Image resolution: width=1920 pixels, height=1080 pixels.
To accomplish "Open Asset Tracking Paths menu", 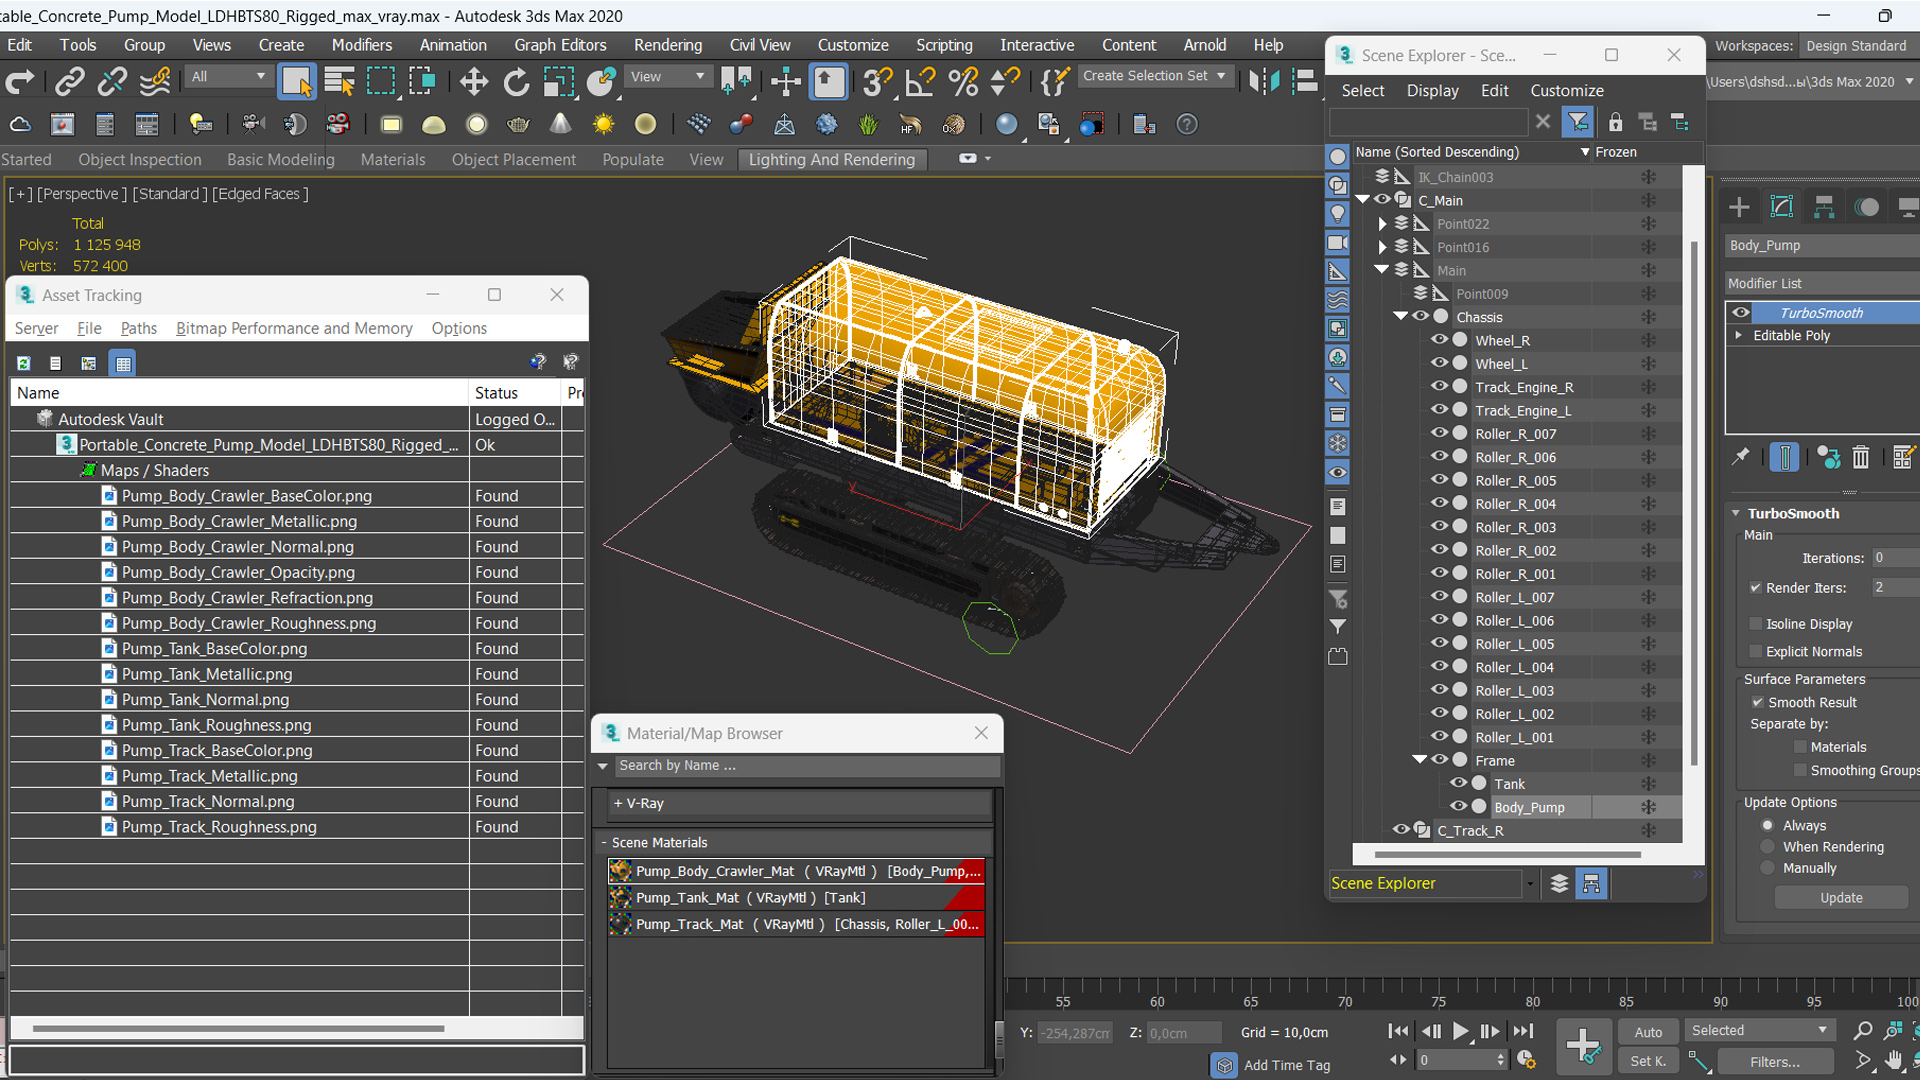I will click(138, 328).
